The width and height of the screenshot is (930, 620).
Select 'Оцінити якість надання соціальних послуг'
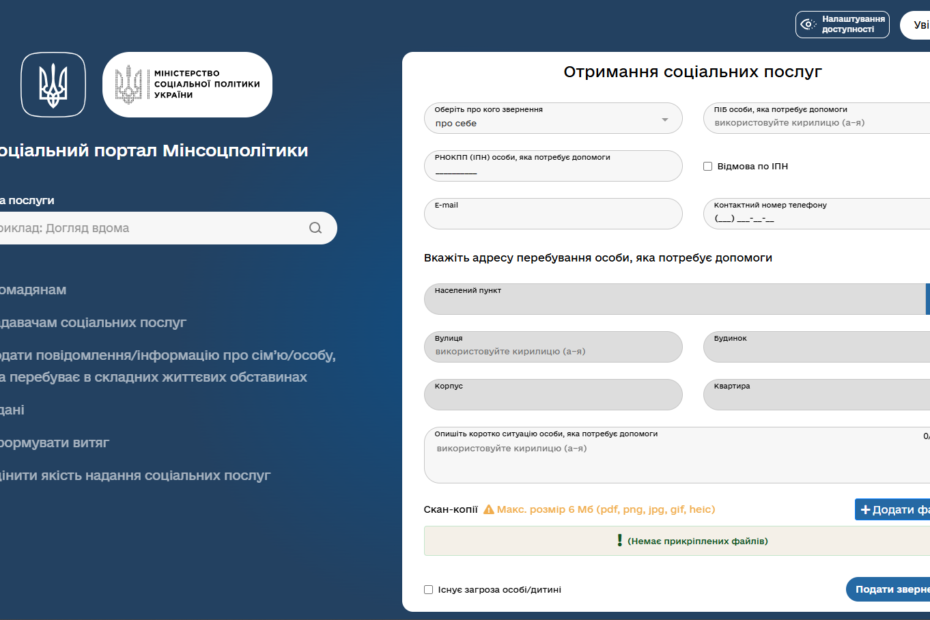(135, 475)
